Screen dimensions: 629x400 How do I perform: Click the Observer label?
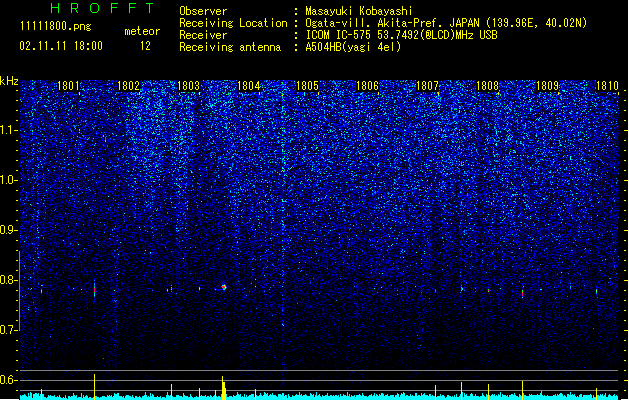203,11
